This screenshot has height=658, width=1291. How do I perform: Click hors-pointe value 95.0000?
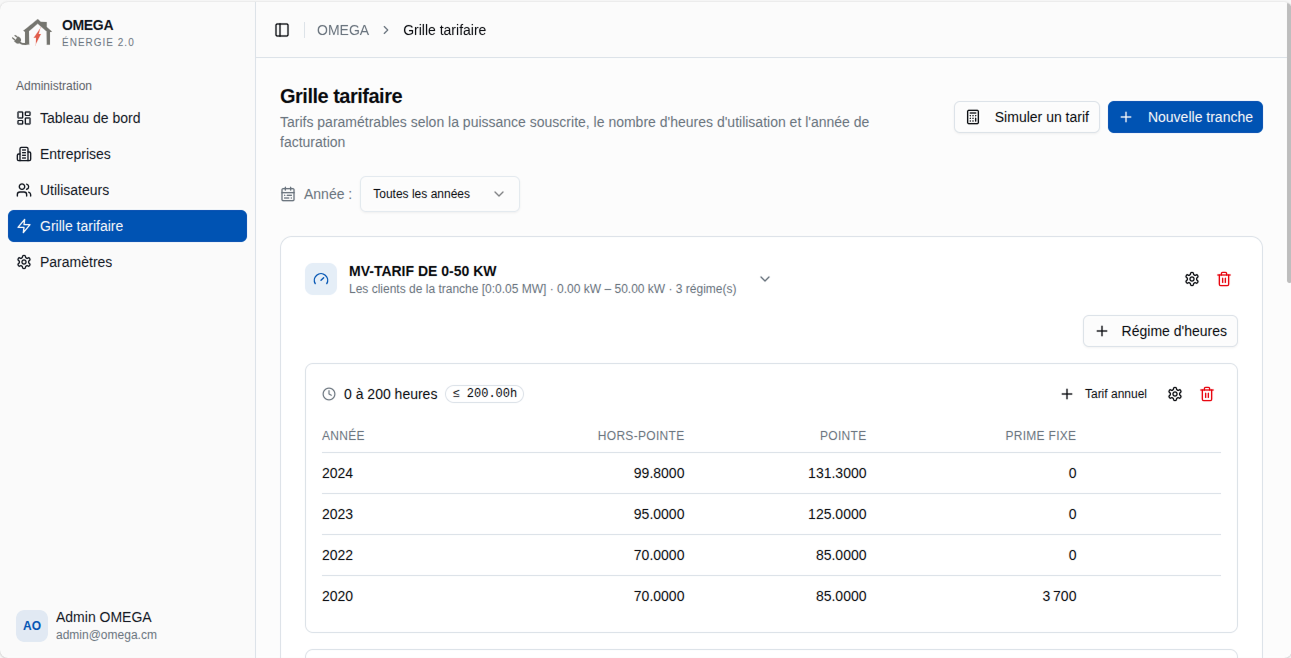(659, 514)
